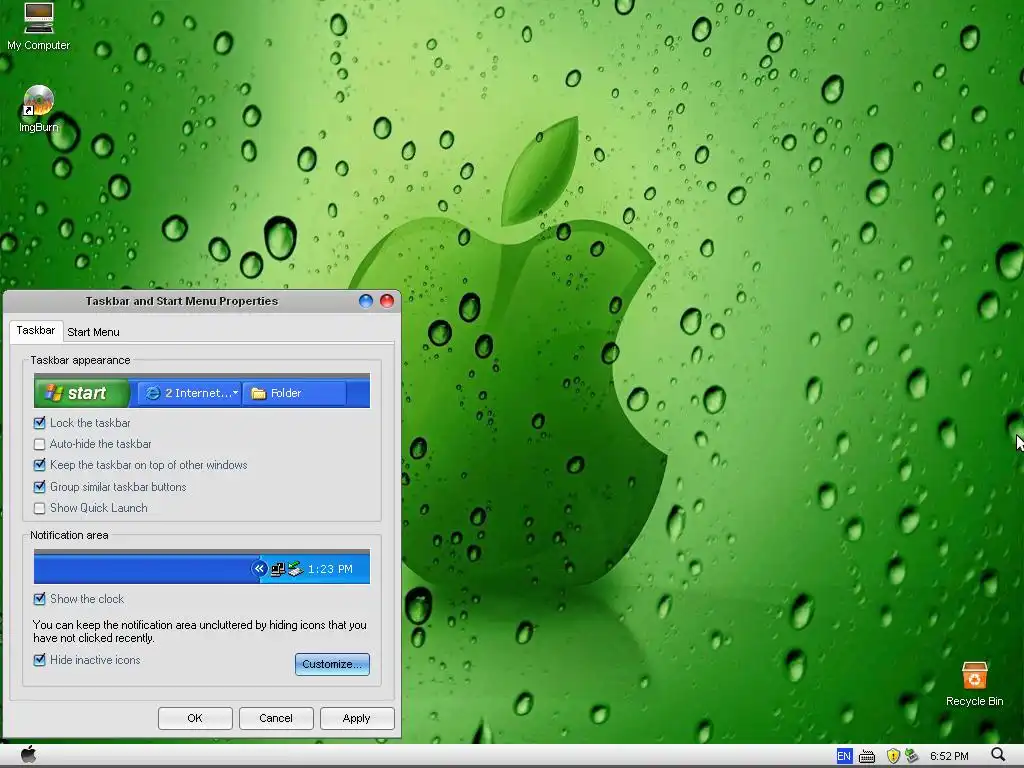Open the magnifier search icon in taskbar
The height and width of the screenshot is (768, 1024).
[998, 755]
